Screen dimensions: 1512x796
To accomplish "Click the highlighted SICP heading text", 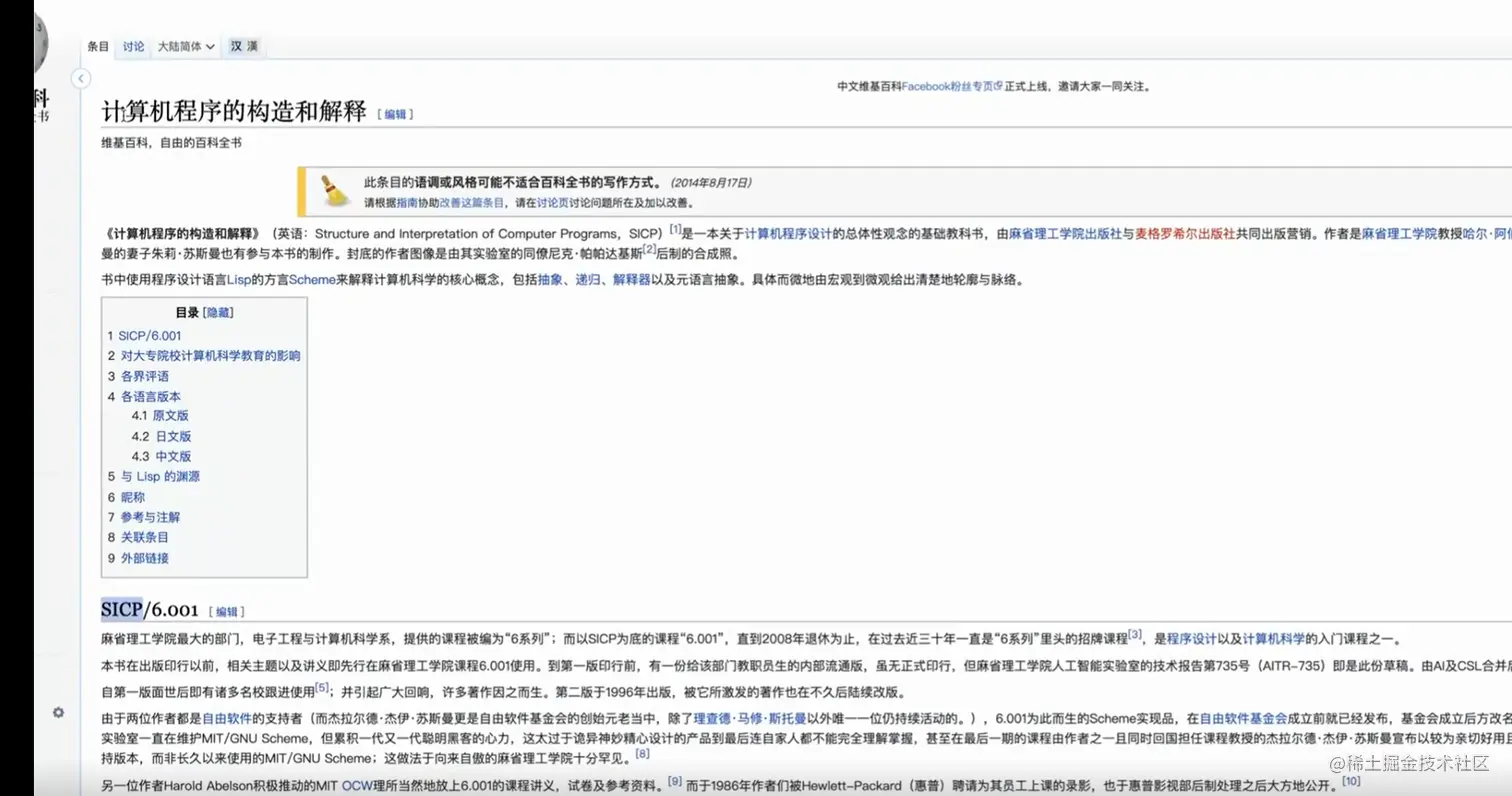I will point(122,608).
